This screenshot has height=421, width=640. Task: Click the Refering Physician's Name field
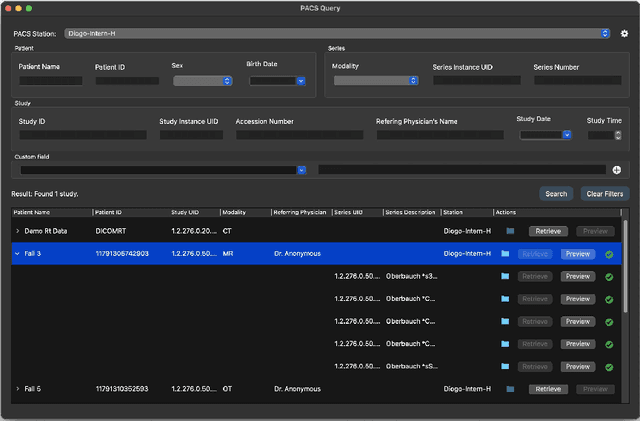440,135
